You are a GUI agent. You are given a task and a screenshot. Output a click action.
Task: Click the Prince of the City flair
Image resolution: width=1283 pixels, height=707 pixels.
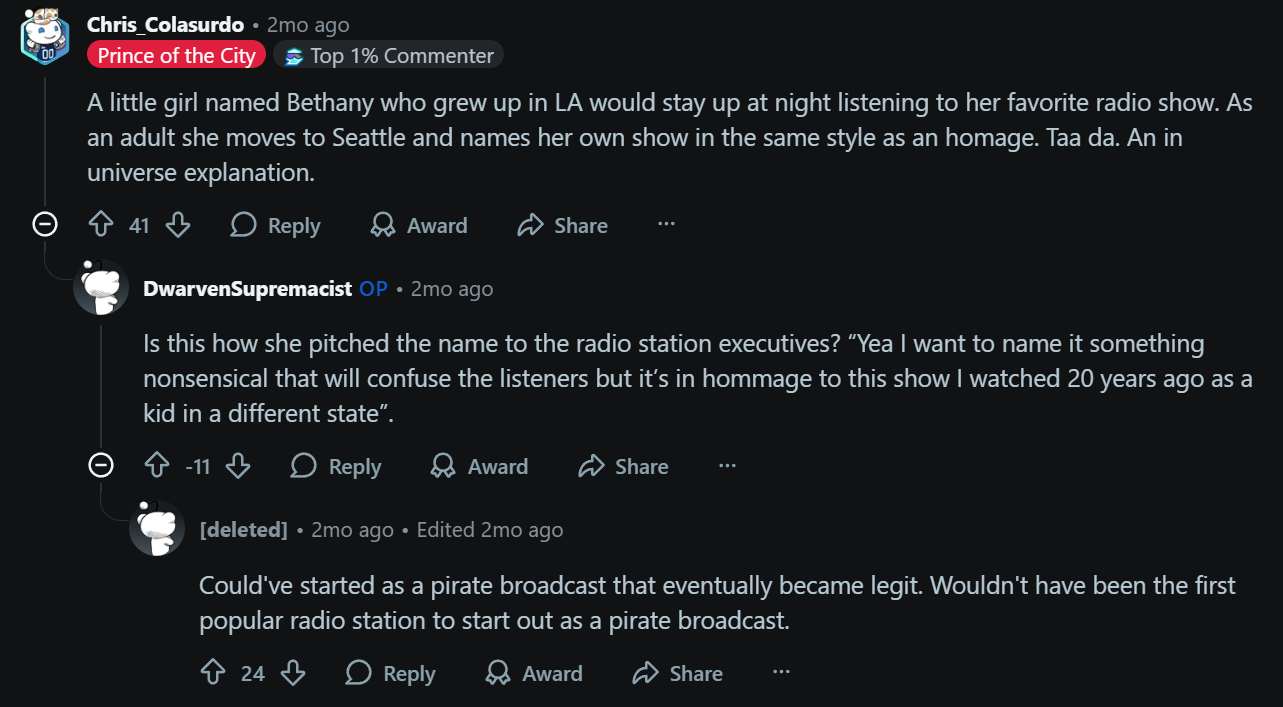pyautogui.click(x=176, y=55)
